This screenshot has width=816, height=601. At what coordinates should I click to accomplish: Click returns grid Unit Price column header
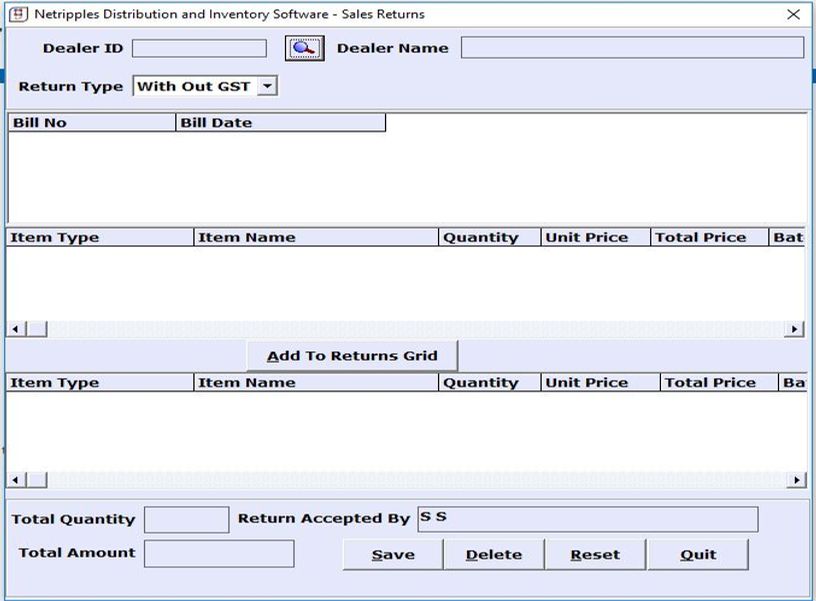pos(601,382)
